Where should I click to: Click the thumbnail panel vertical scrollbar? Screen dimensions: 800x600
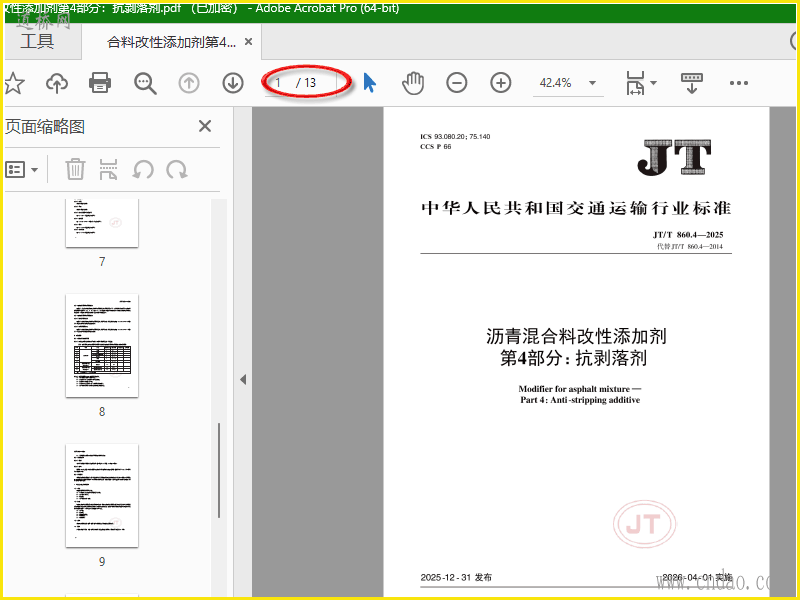coord(219,470)
